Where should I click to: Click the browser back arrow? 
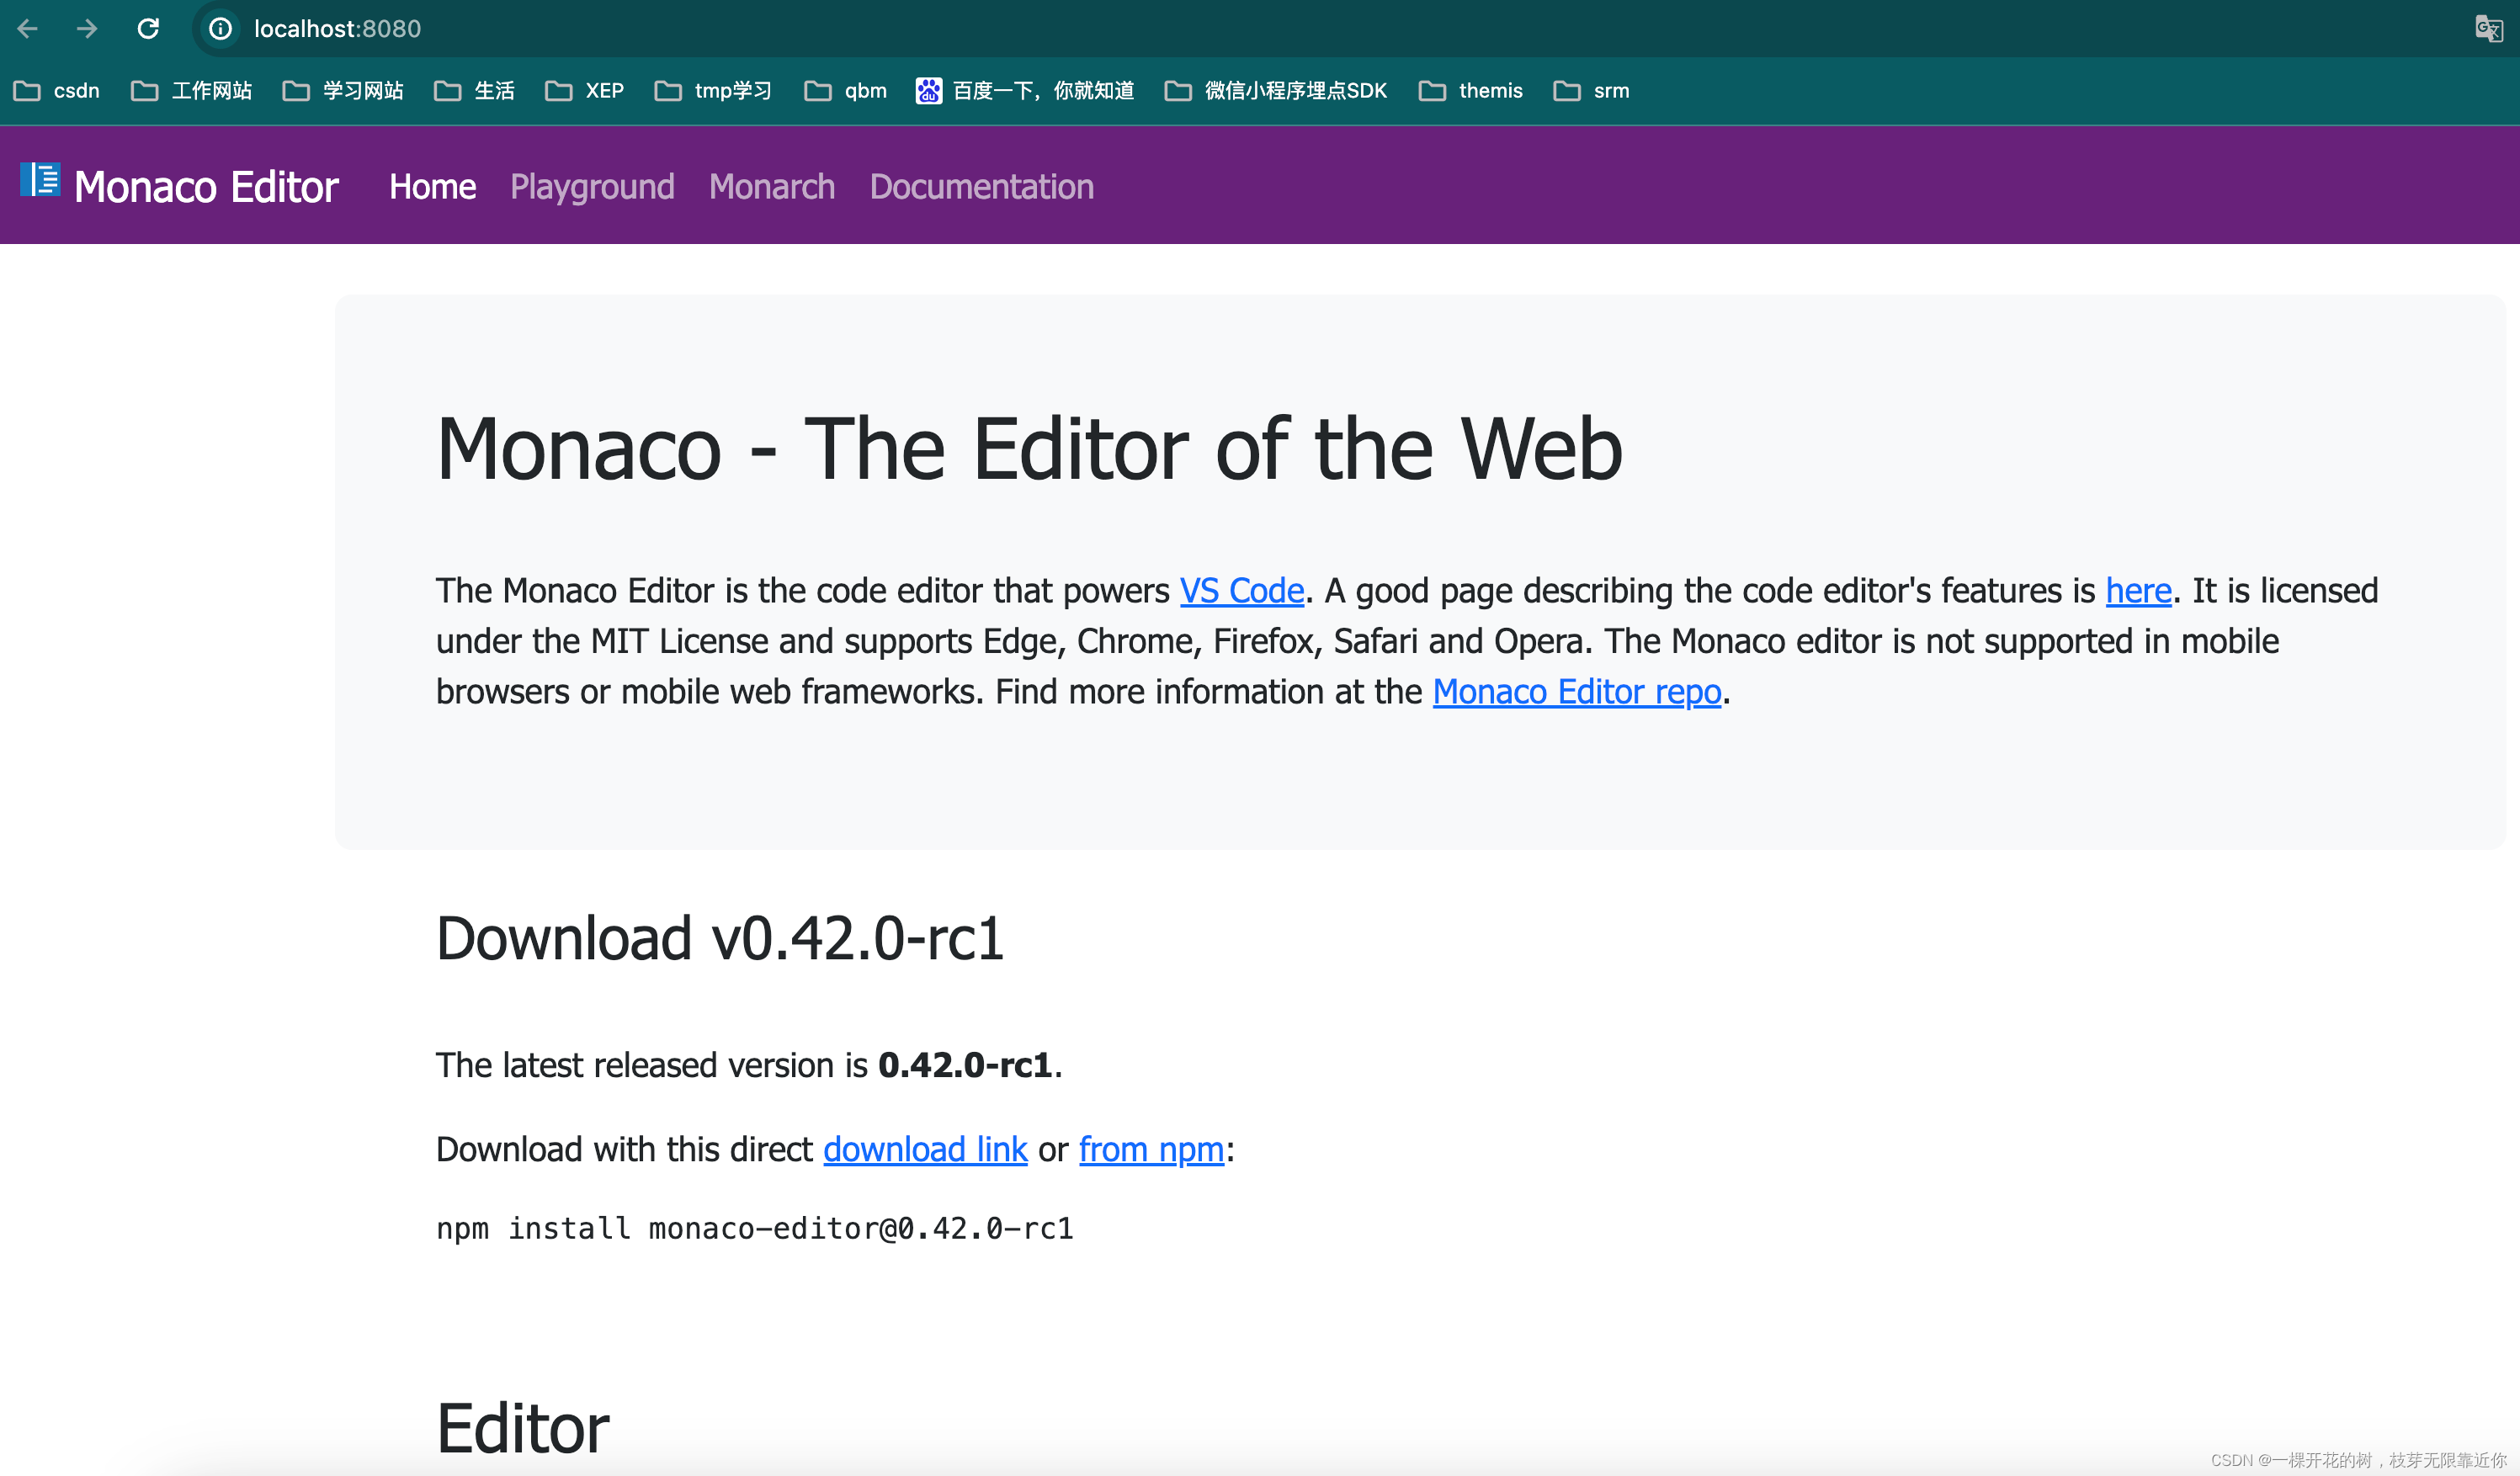pyautogui.click(x=28, y=29)
